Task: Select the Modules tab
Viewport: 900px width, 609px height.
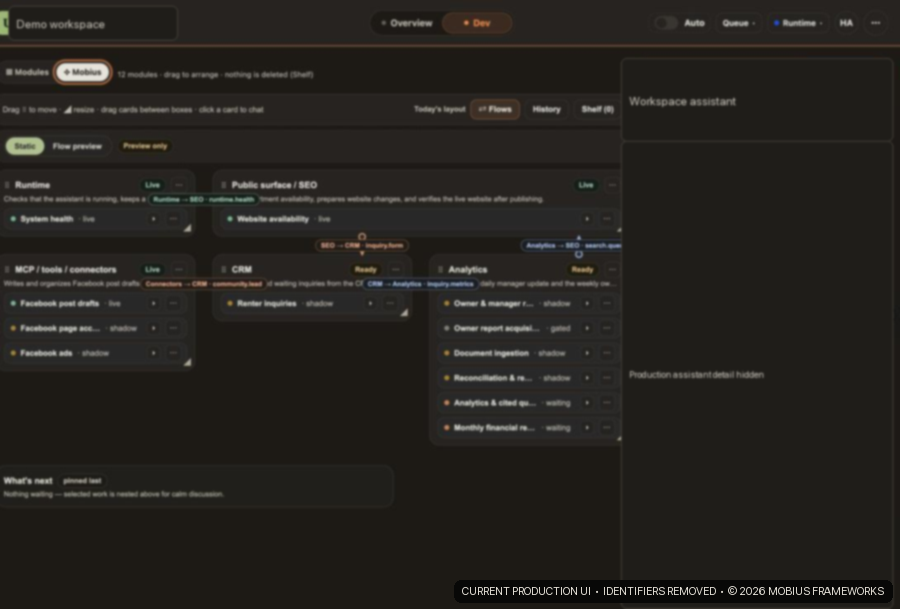Action: [x=27, y=72]
